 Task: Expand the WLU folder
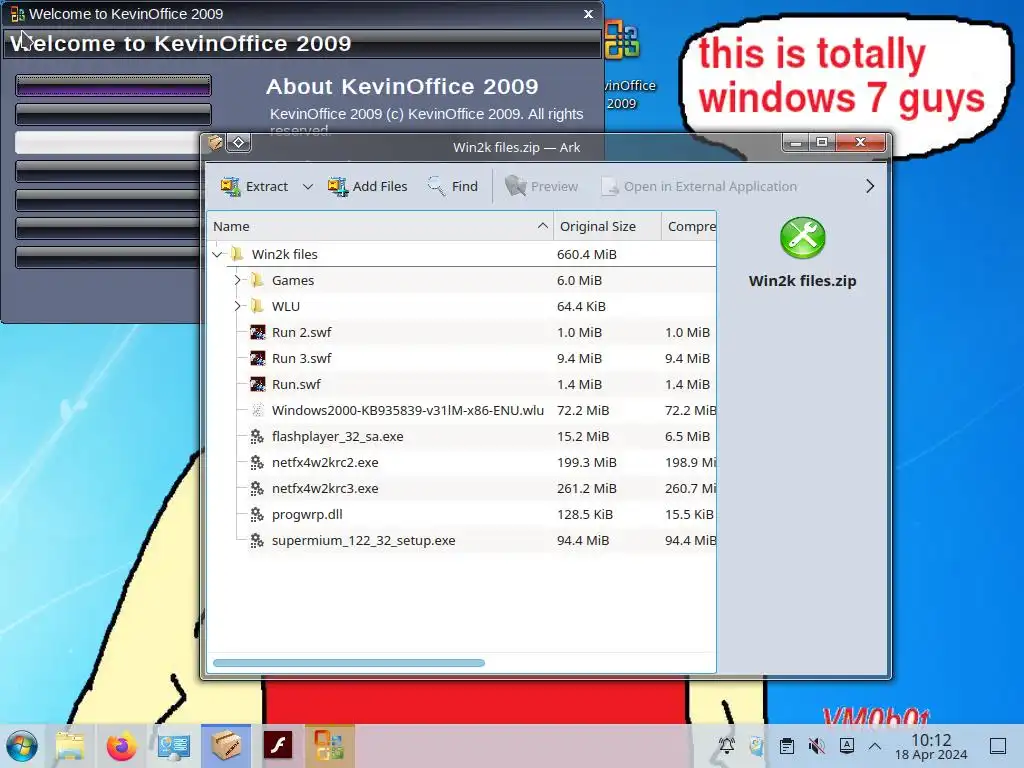[x=238, y=306]
